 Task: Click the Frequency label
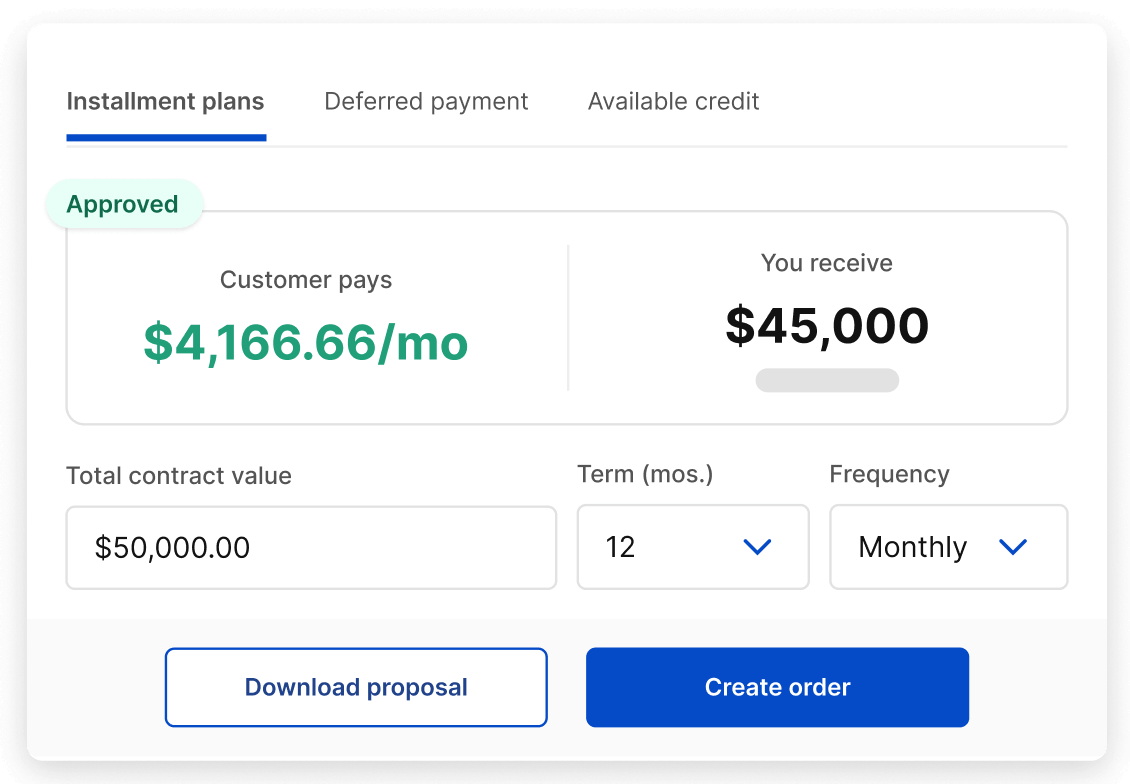pyautogui.click(x=889, y=474)
